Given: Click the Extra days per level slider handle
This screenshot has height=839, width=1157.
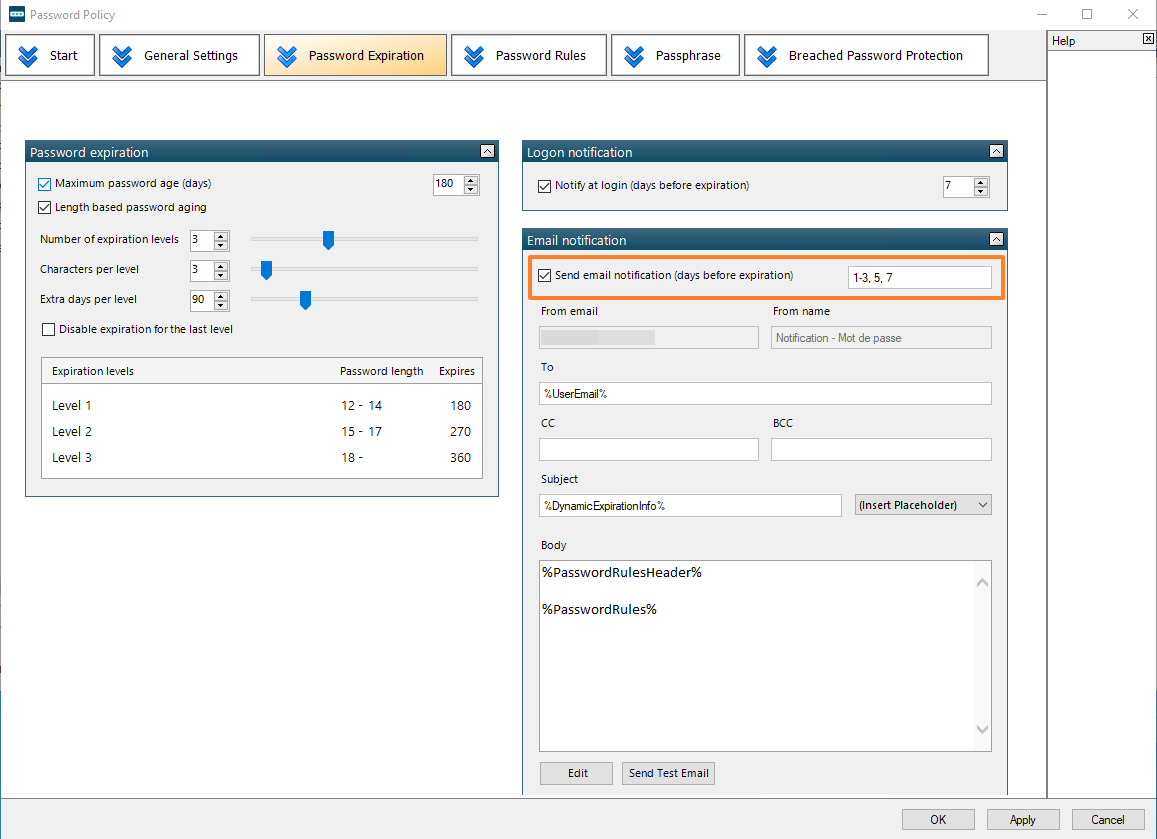Looking at the screenshot, I should click(x=305, y=299).
